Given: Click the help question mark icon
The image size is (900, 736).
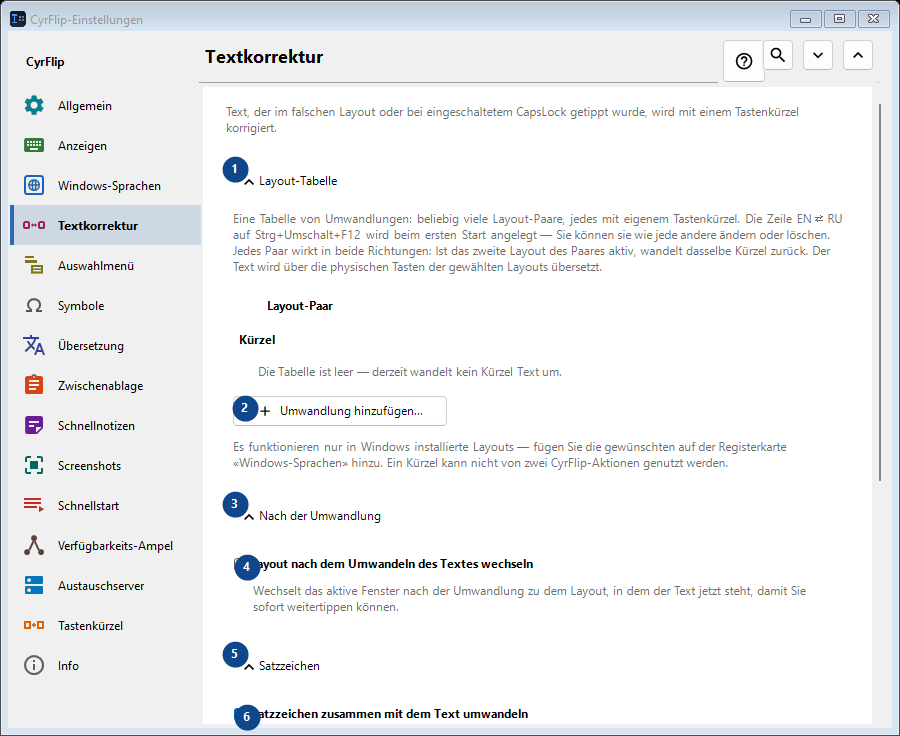Looking at the screenshot, I should click(x=744, y=61).
